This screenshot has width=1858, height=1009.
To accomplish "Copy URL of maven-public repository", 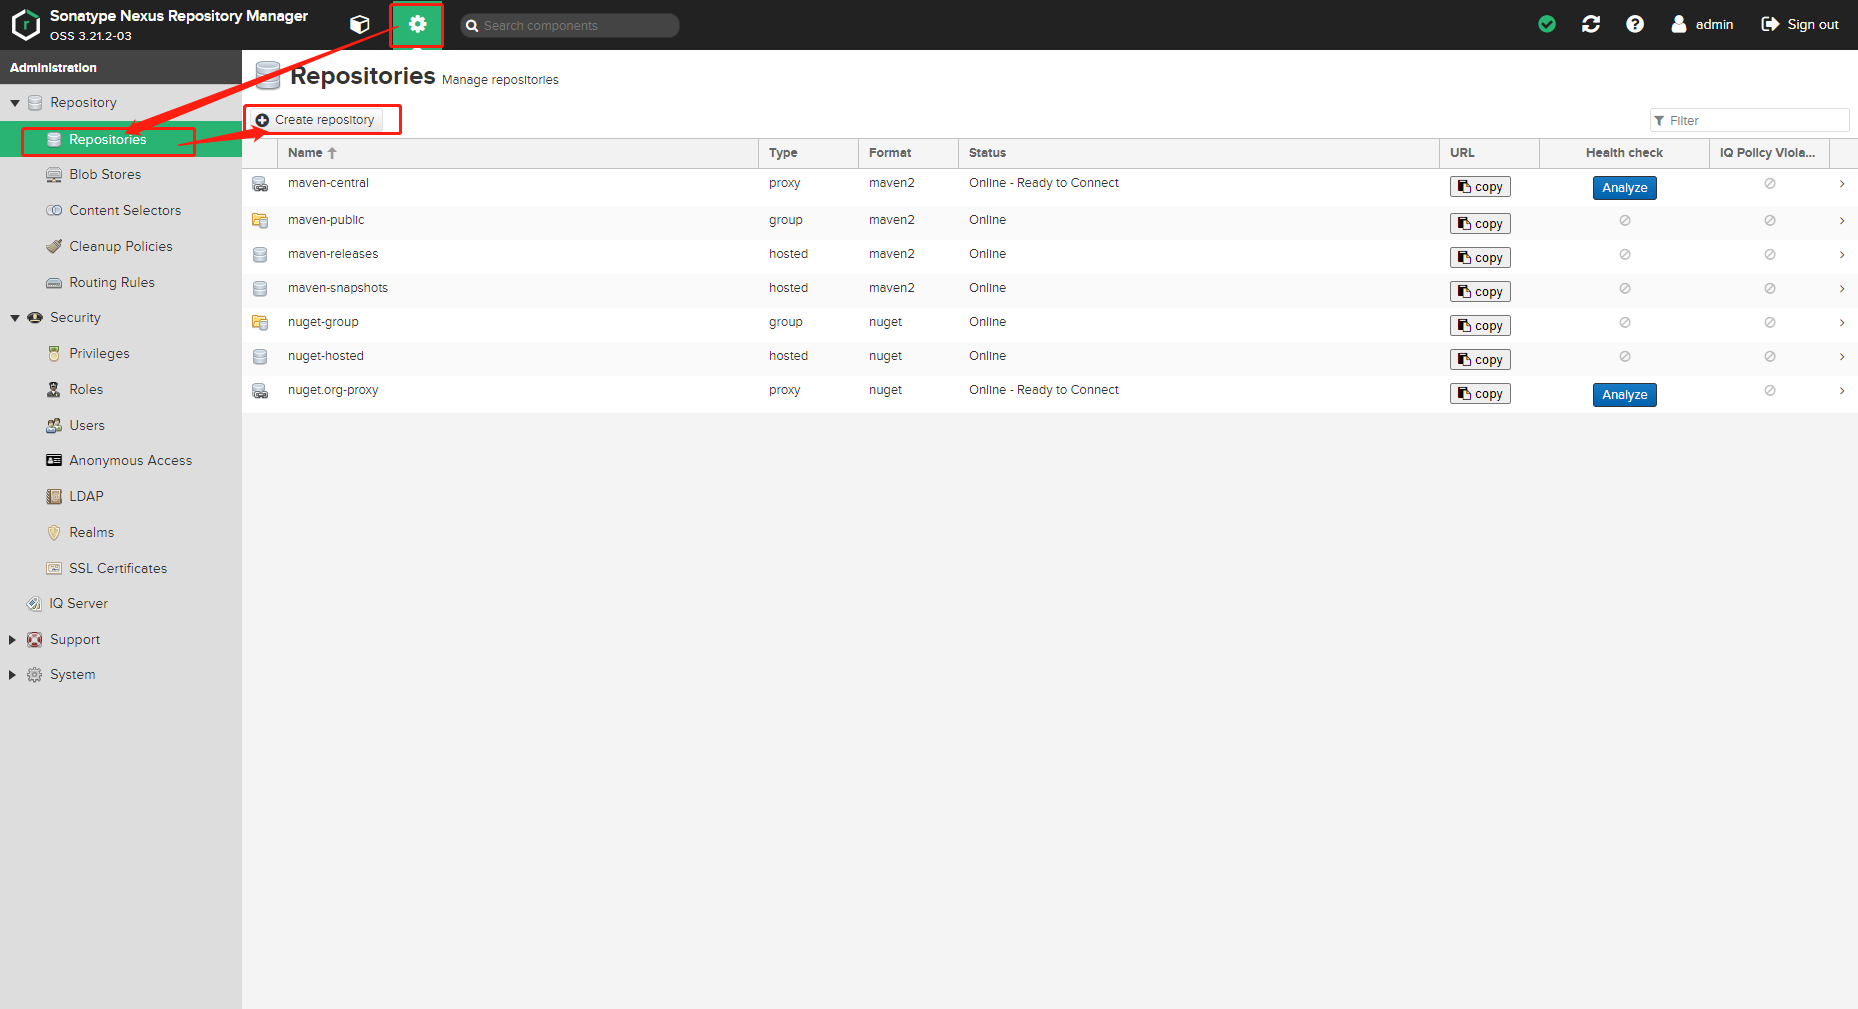I will pyautogui.click(x=1480, y=224).
